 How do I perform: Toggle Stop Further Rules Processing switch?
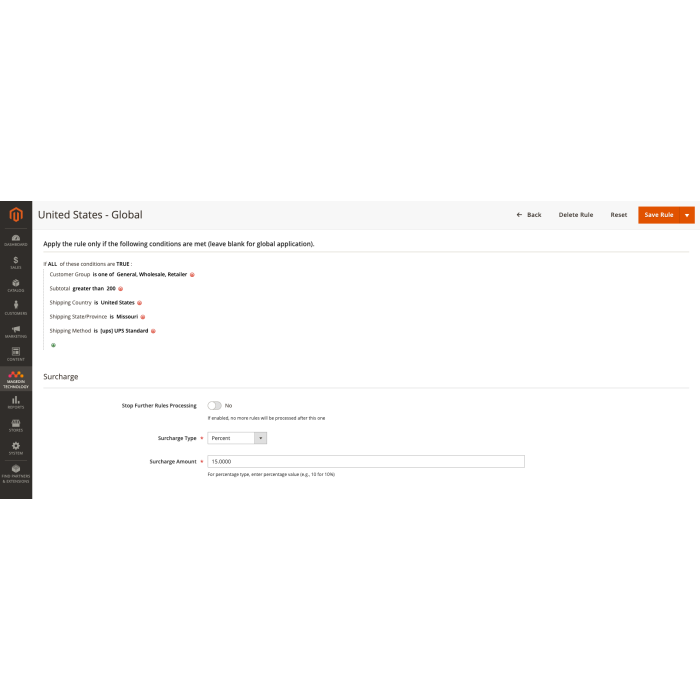(214, 405)
